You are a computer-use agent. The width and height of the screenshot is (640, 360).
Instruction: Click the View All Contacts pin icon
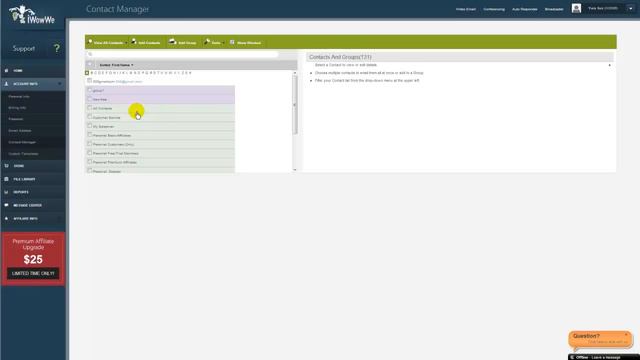tap(90, 42)
